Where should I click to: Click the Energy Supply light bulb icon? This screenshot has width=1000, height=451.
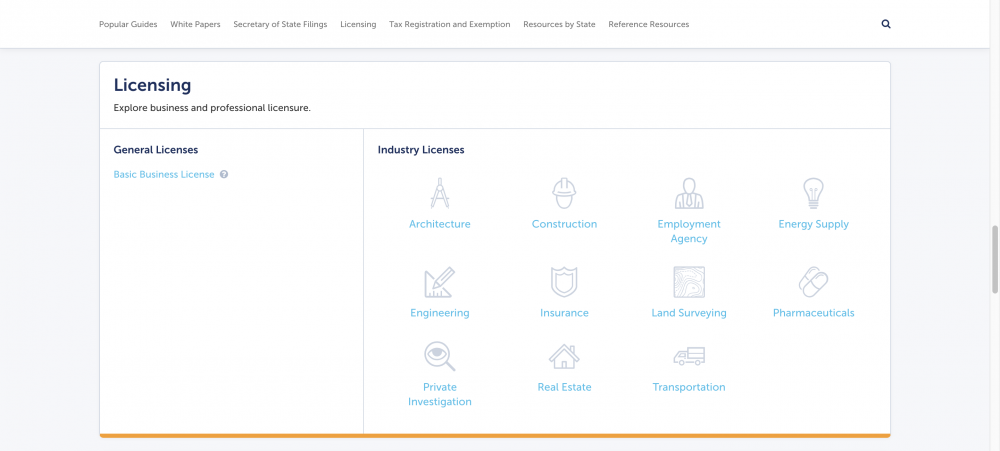[813, 193]
